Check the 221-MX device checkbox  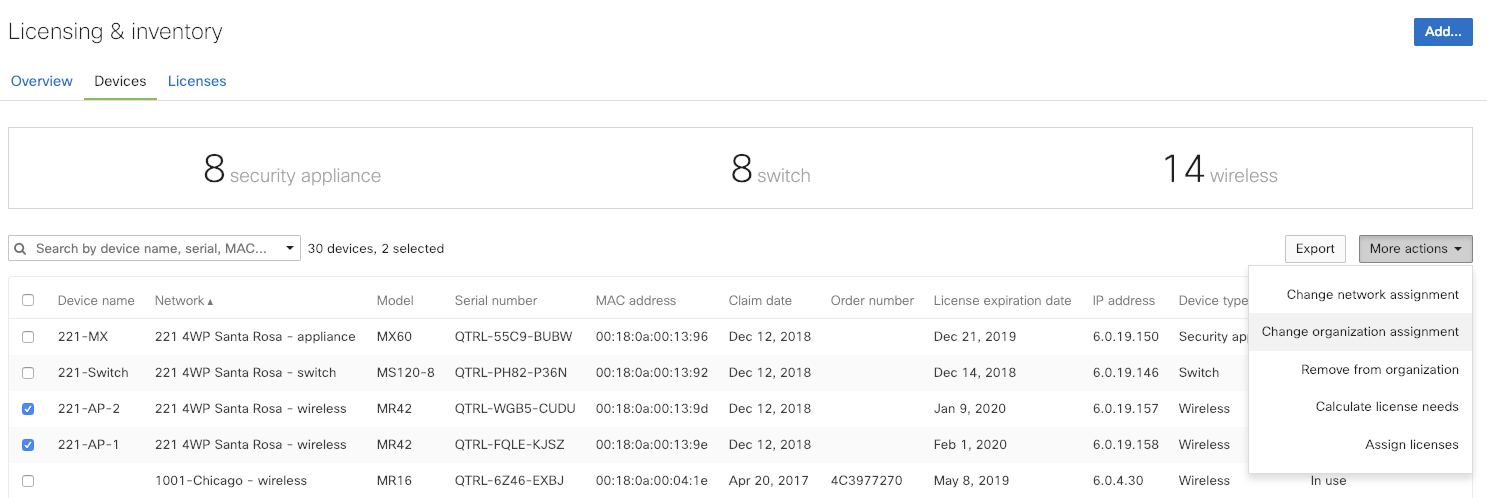(x=28, y=337)
